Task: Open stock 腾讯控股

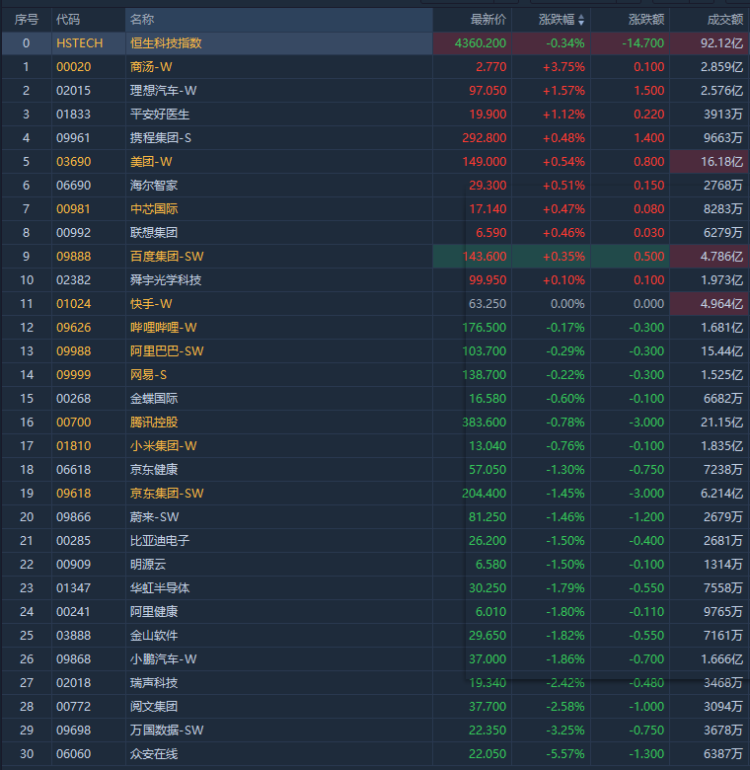Action: tap(154, 422)
